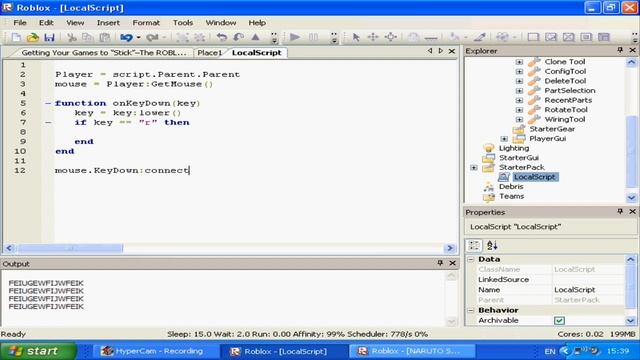Select RecentParts in the Explorer
Screen dimensions: 640x360
pyautogui.click(x=568, y=100)
